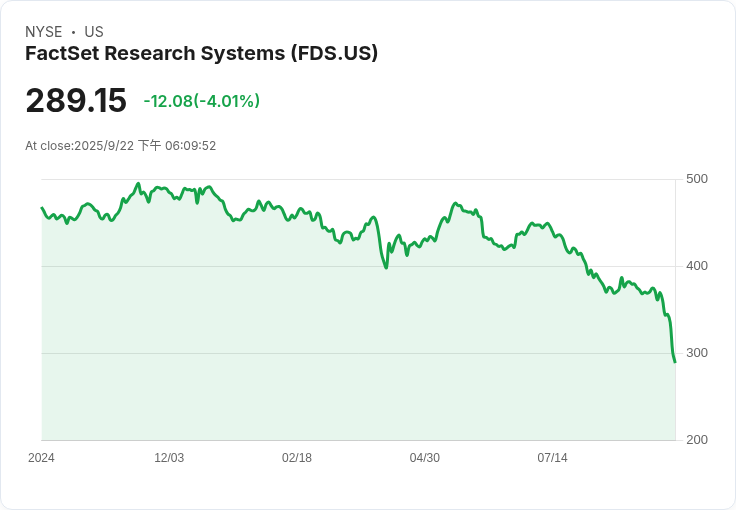
Task: Click the 2024 x-axis date label
Action: coord(41,458)
